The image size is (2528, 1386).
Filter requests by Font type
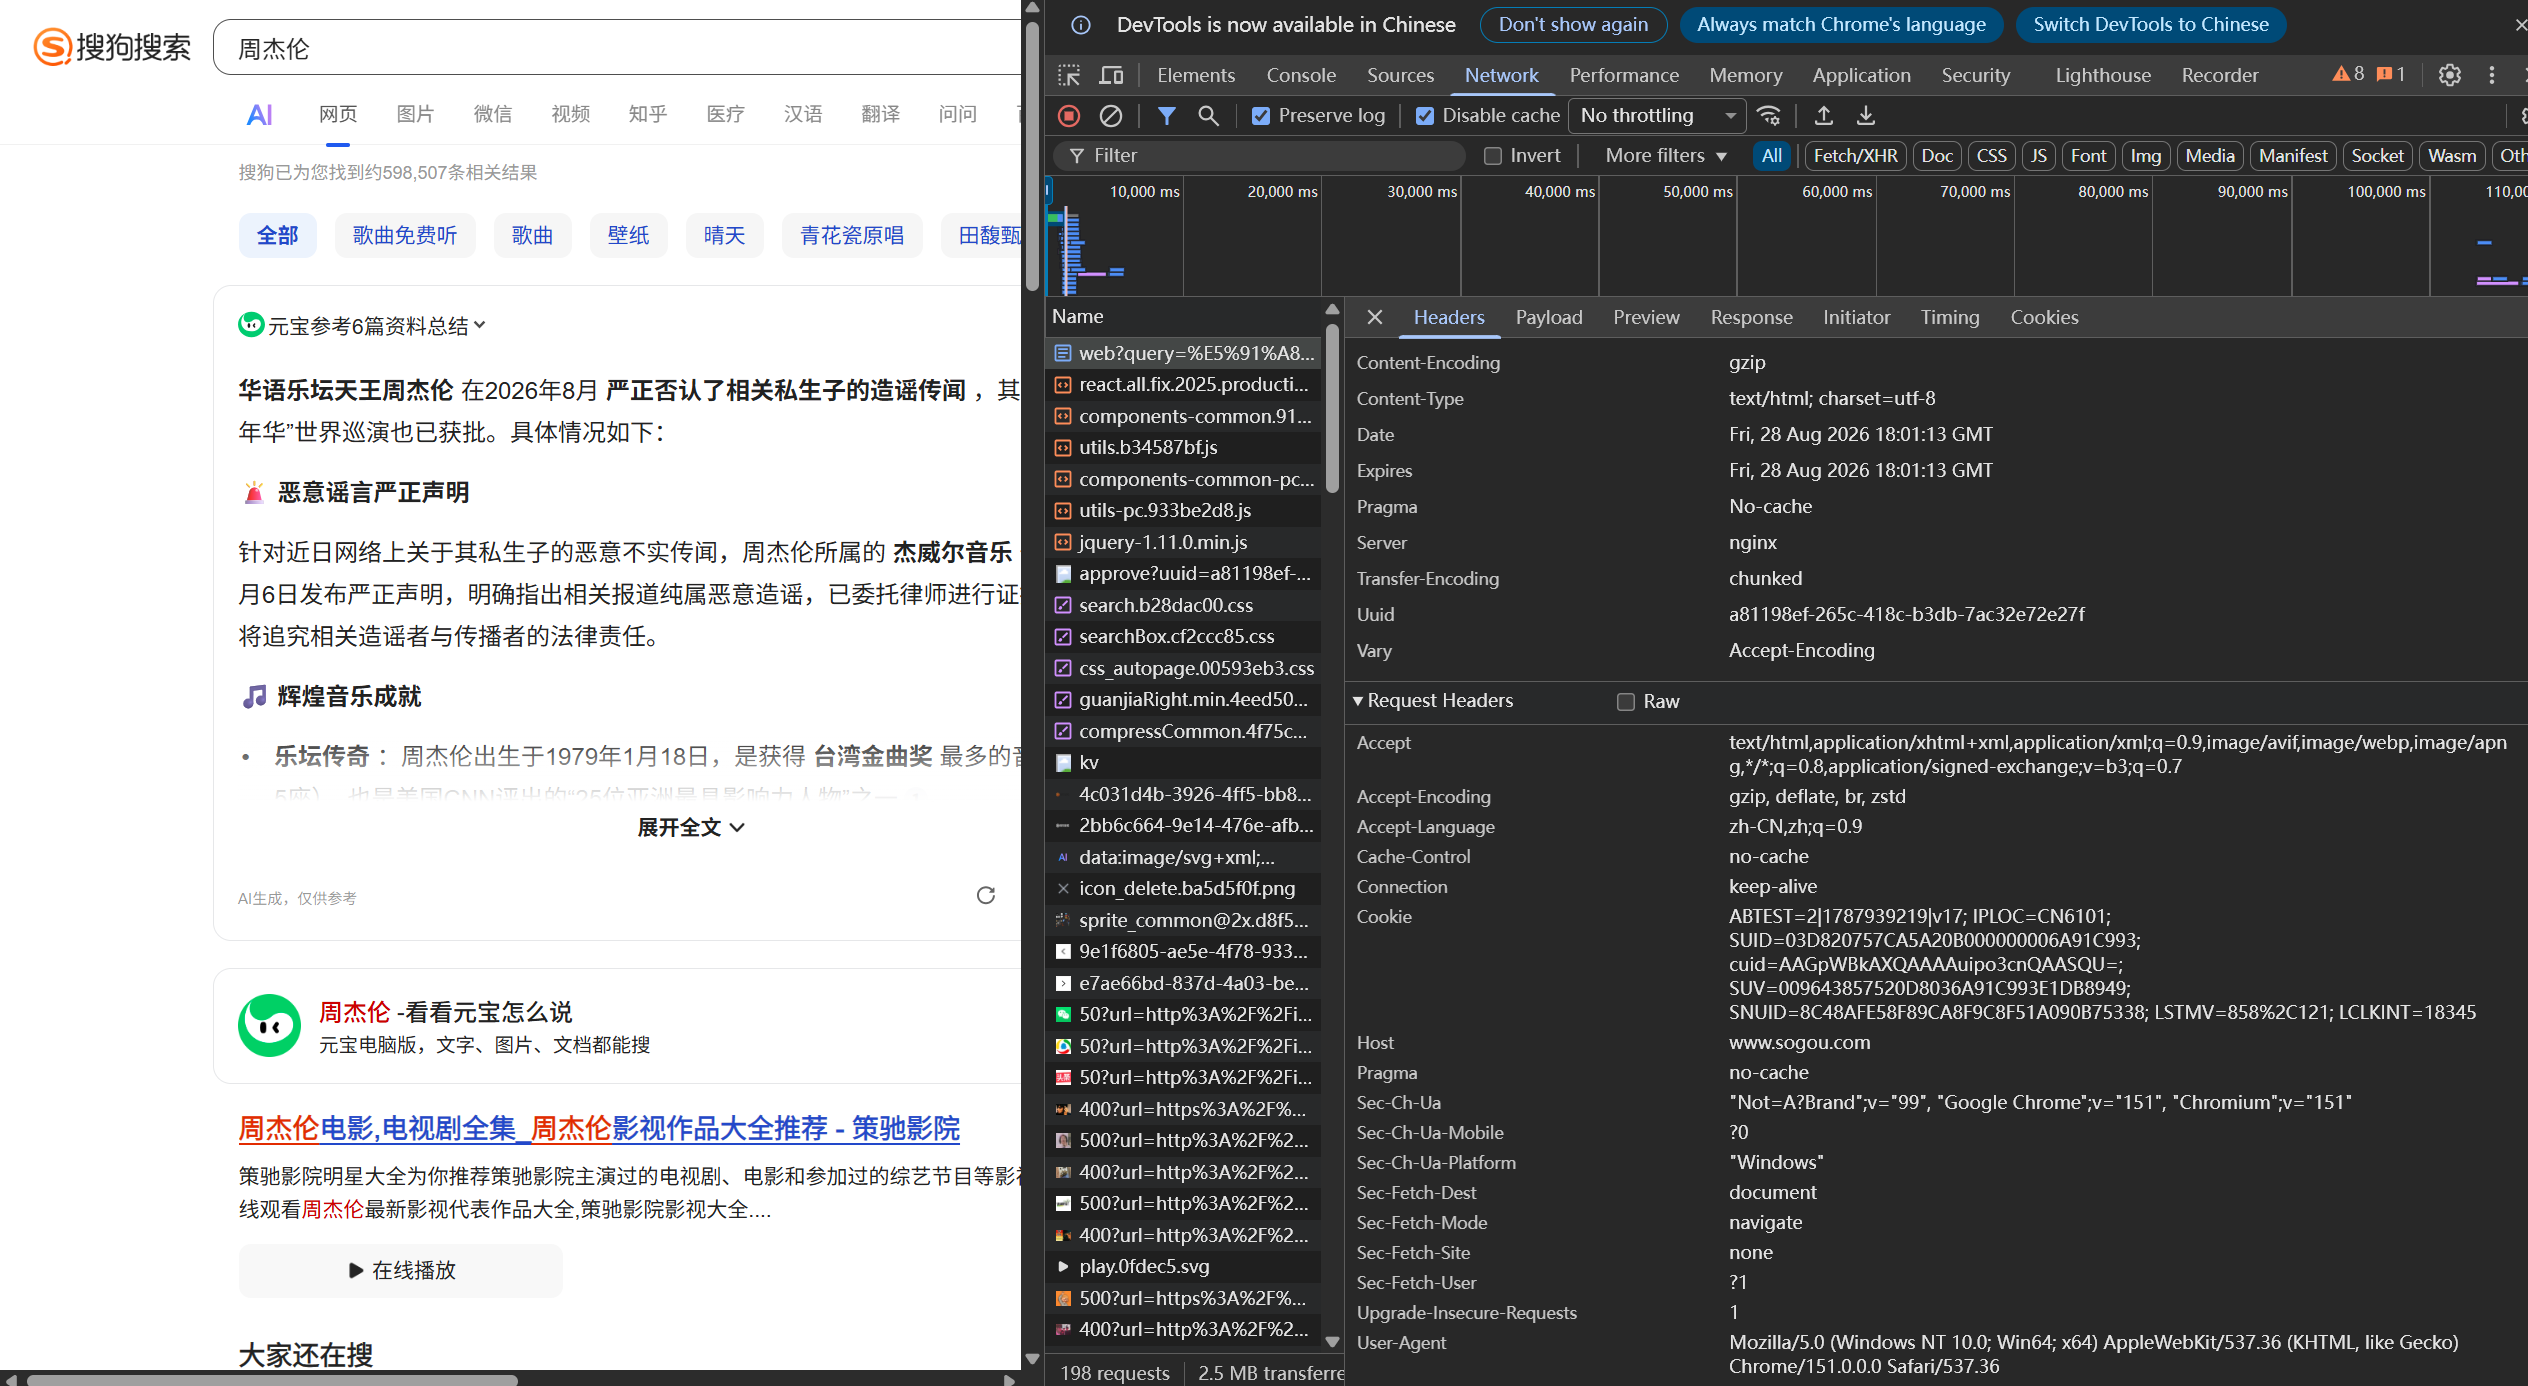pos(2088,156)
